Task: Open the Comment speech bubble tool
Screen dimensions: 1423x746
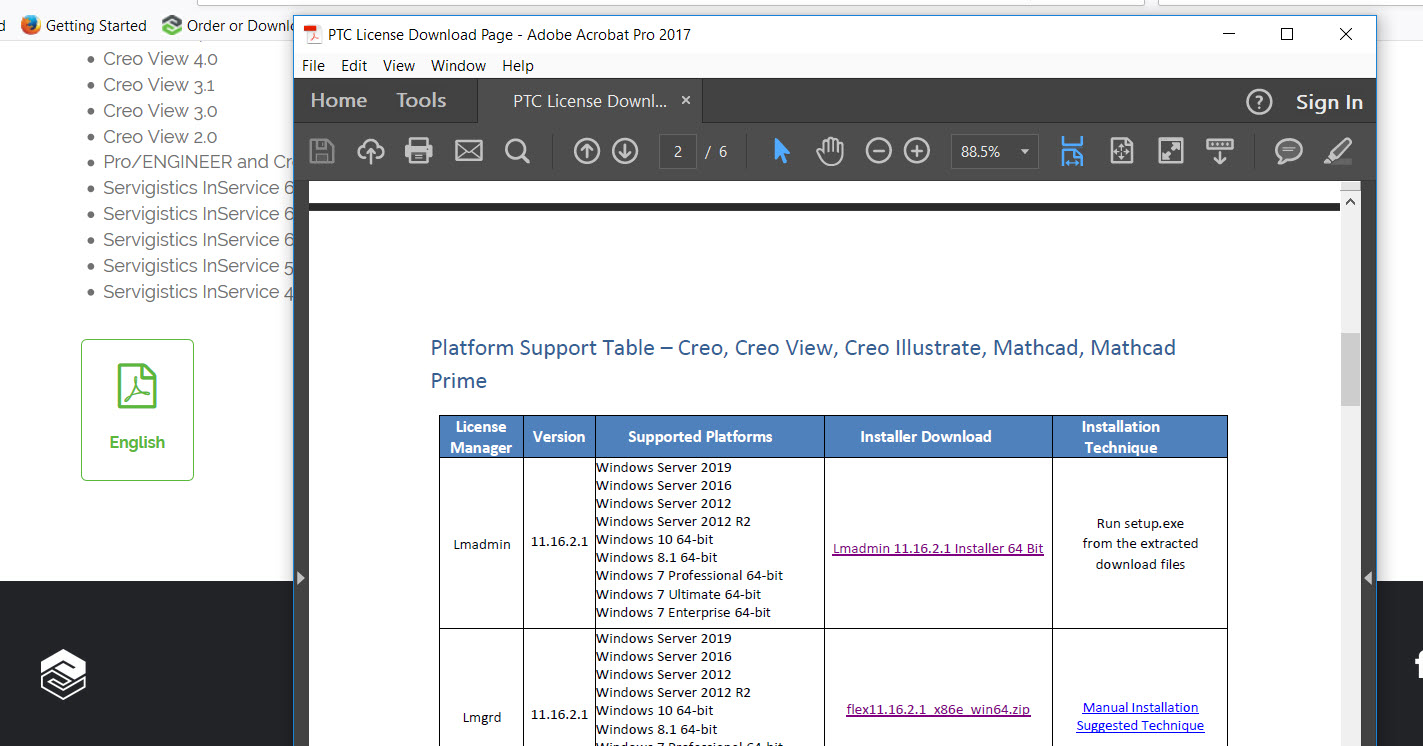Action: click(x=1288, y=150)
